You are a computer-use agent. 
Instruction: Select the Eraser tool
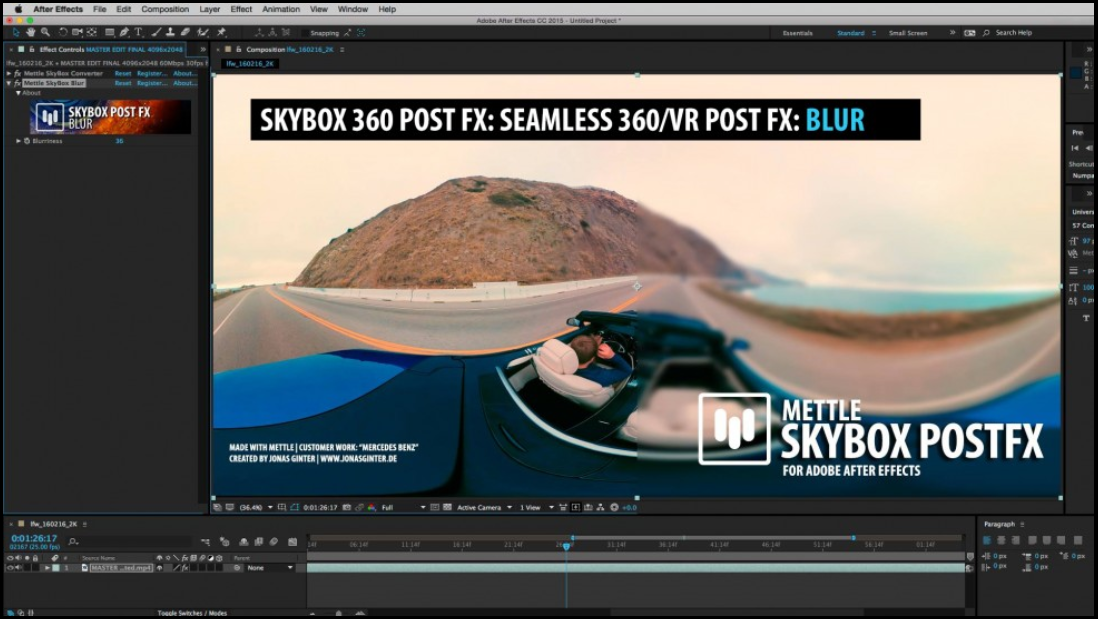[185, 32]
